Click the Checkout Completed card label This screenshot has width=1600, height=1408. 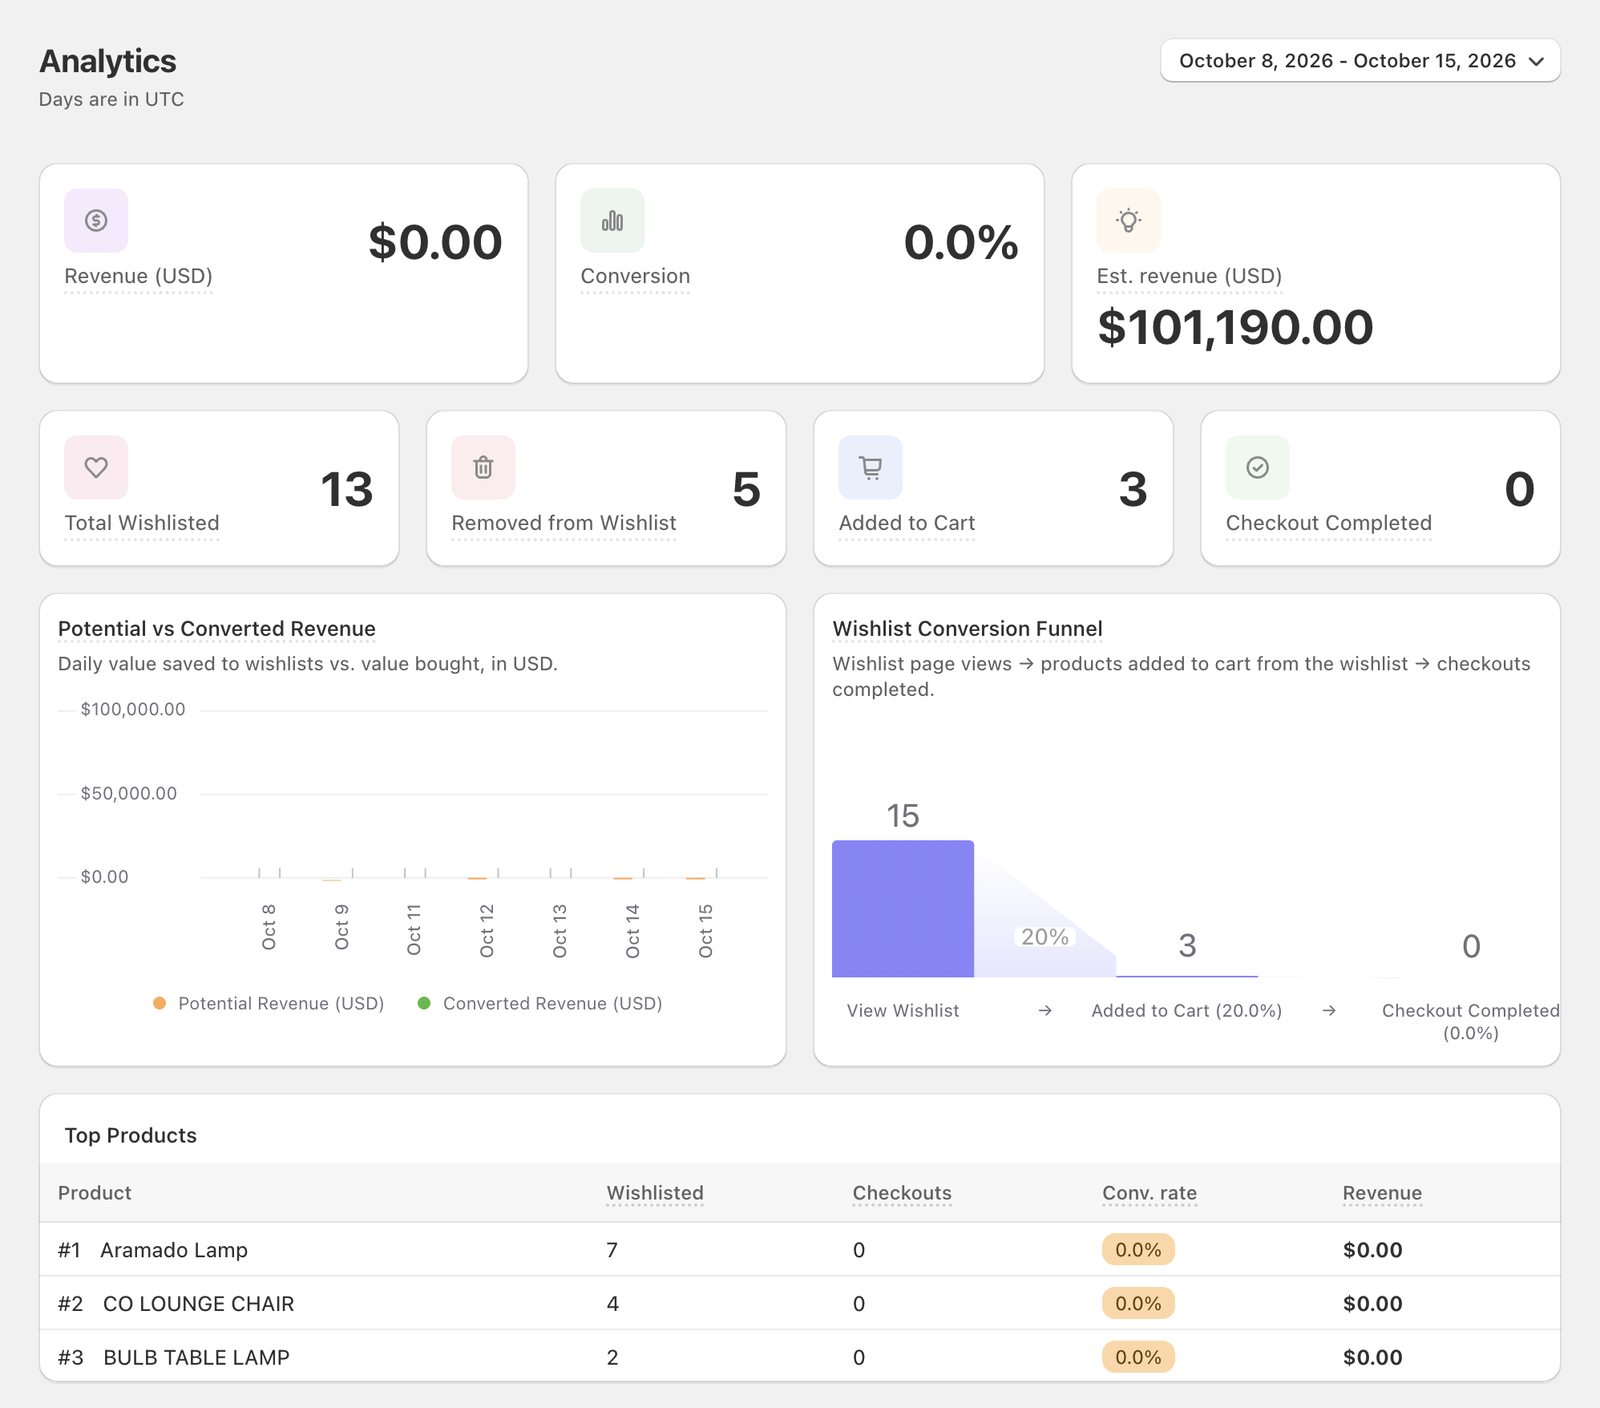coord(1329,523)
